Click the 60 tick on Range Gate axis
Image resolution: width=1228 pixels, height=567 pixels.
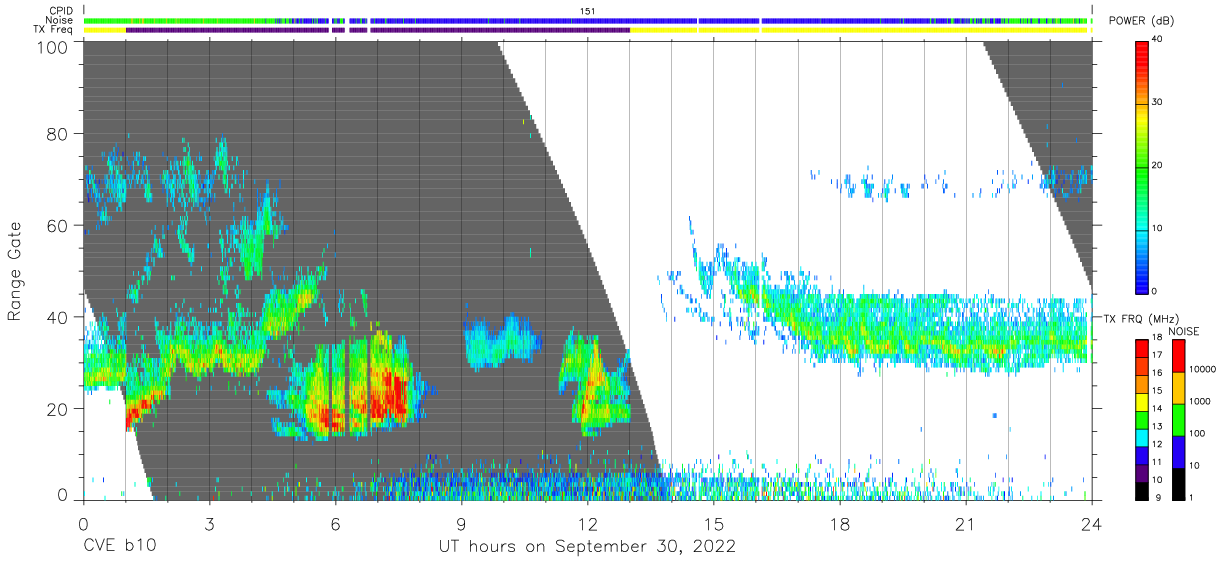tap(56, 226)
